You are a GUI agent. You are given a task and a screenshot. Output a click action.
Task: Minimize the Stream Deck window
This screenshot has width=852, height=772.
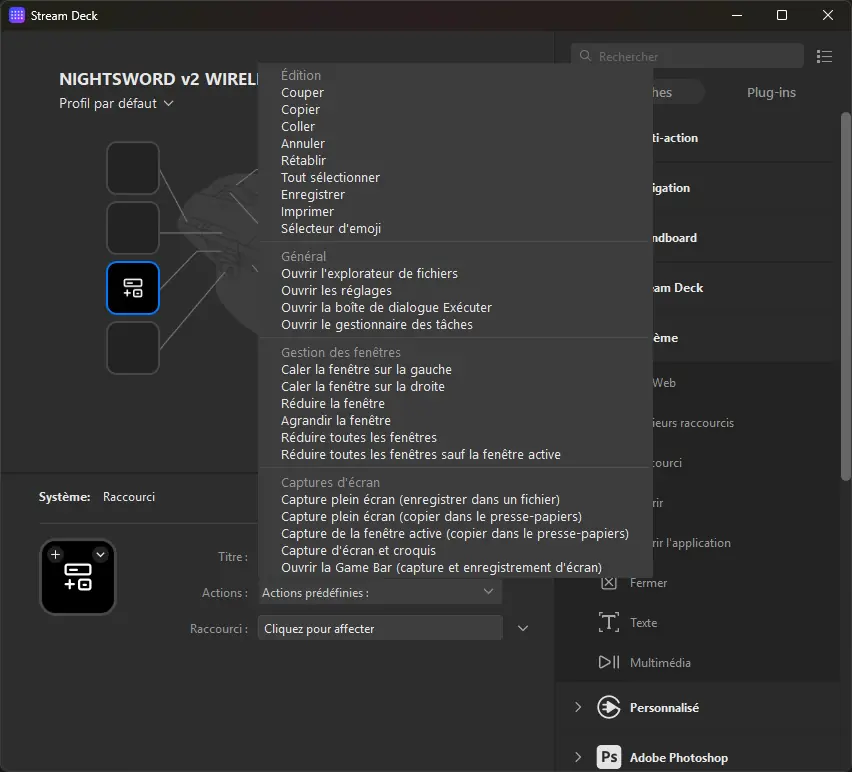(x=737, y=15)
